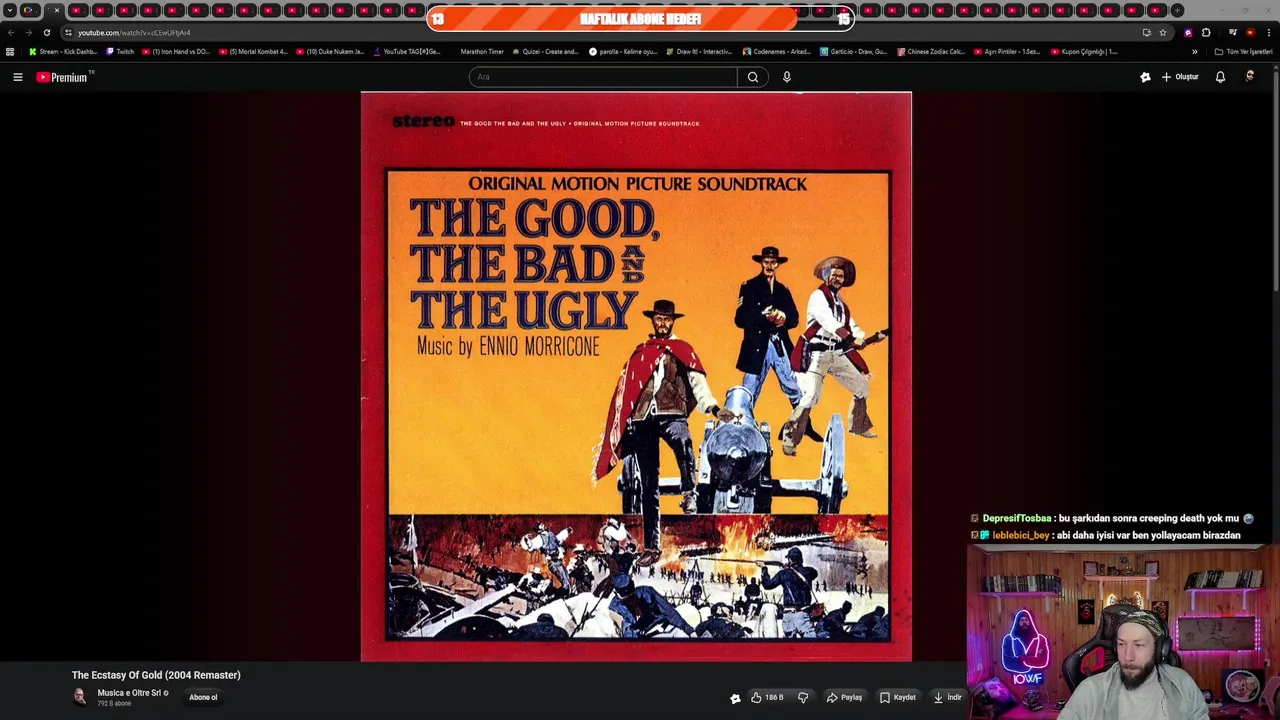Image resolution: width=1280 pixels, height=720 pixels.
Task: Click Musica e Oltre Srl channel name
Action: pyautogui.click(x=129, y=693)
